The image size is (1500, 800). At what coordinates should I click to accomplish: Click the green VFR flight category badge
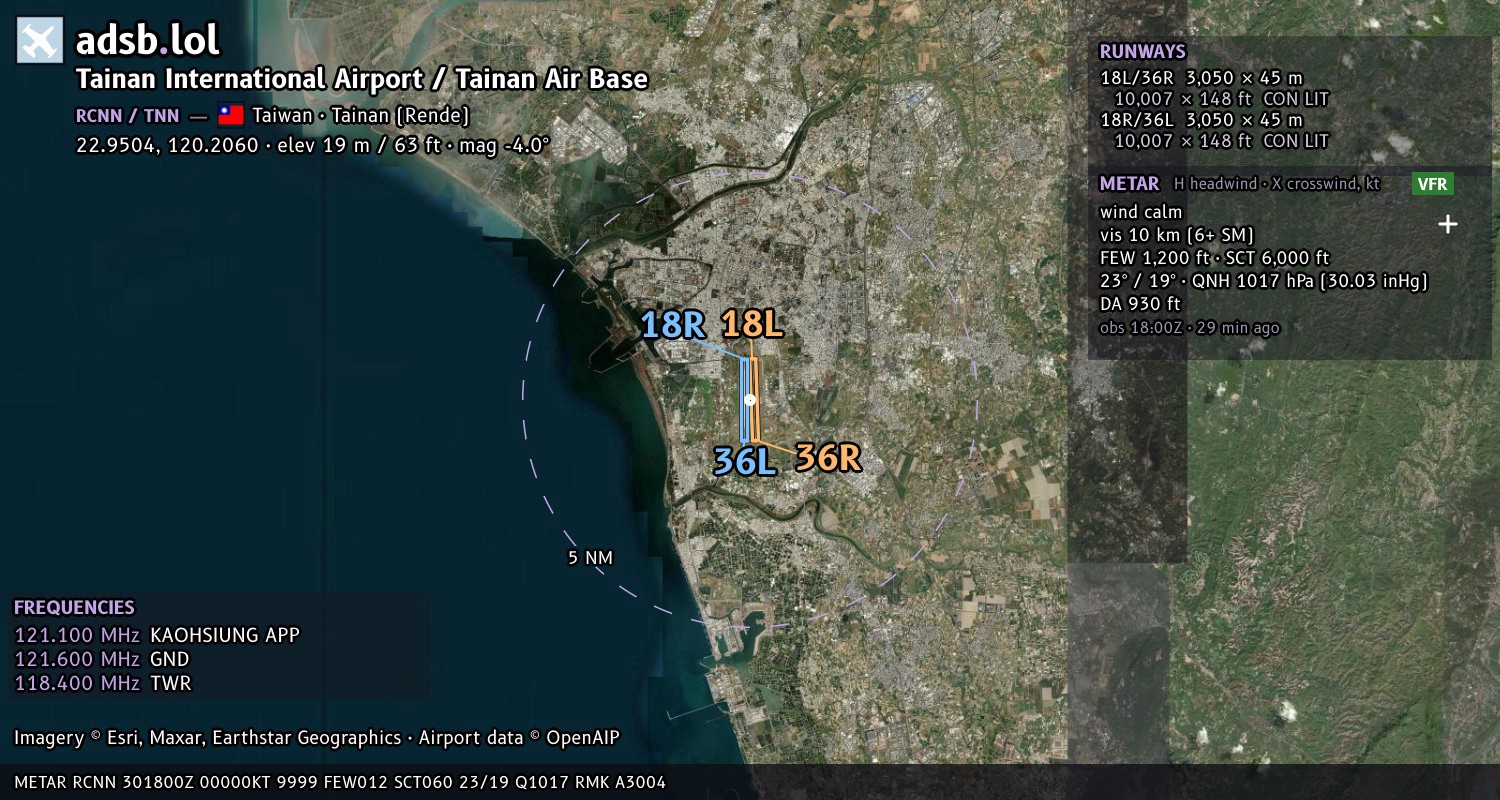1433,184
